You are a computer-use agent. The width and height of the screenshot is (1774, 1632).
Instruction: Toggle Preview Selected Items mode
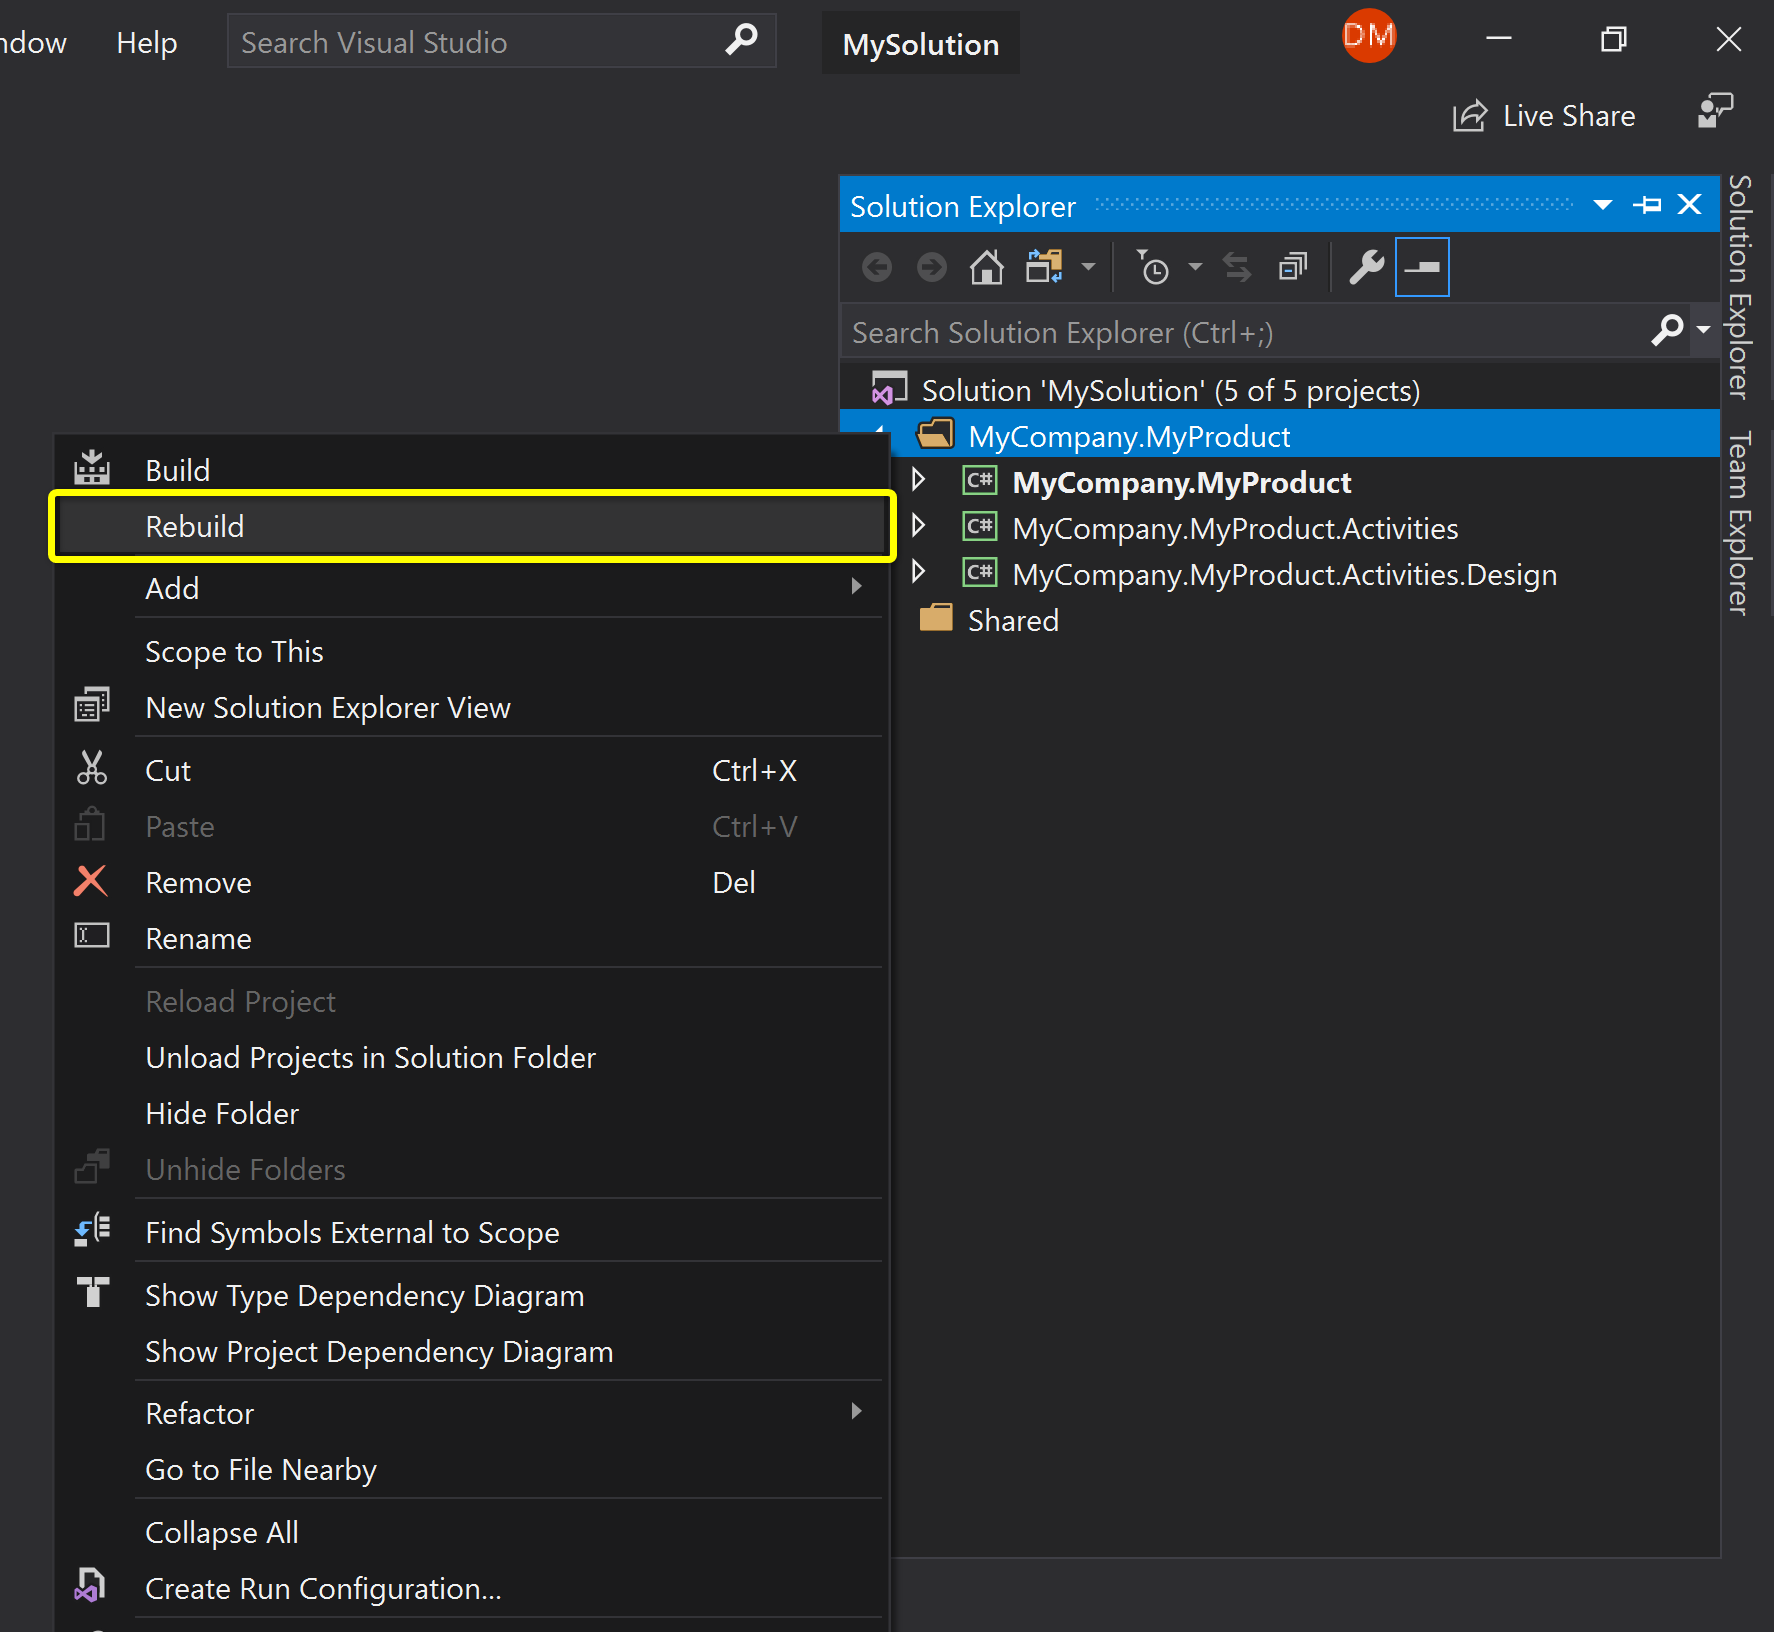click(x=1421, y=267)
